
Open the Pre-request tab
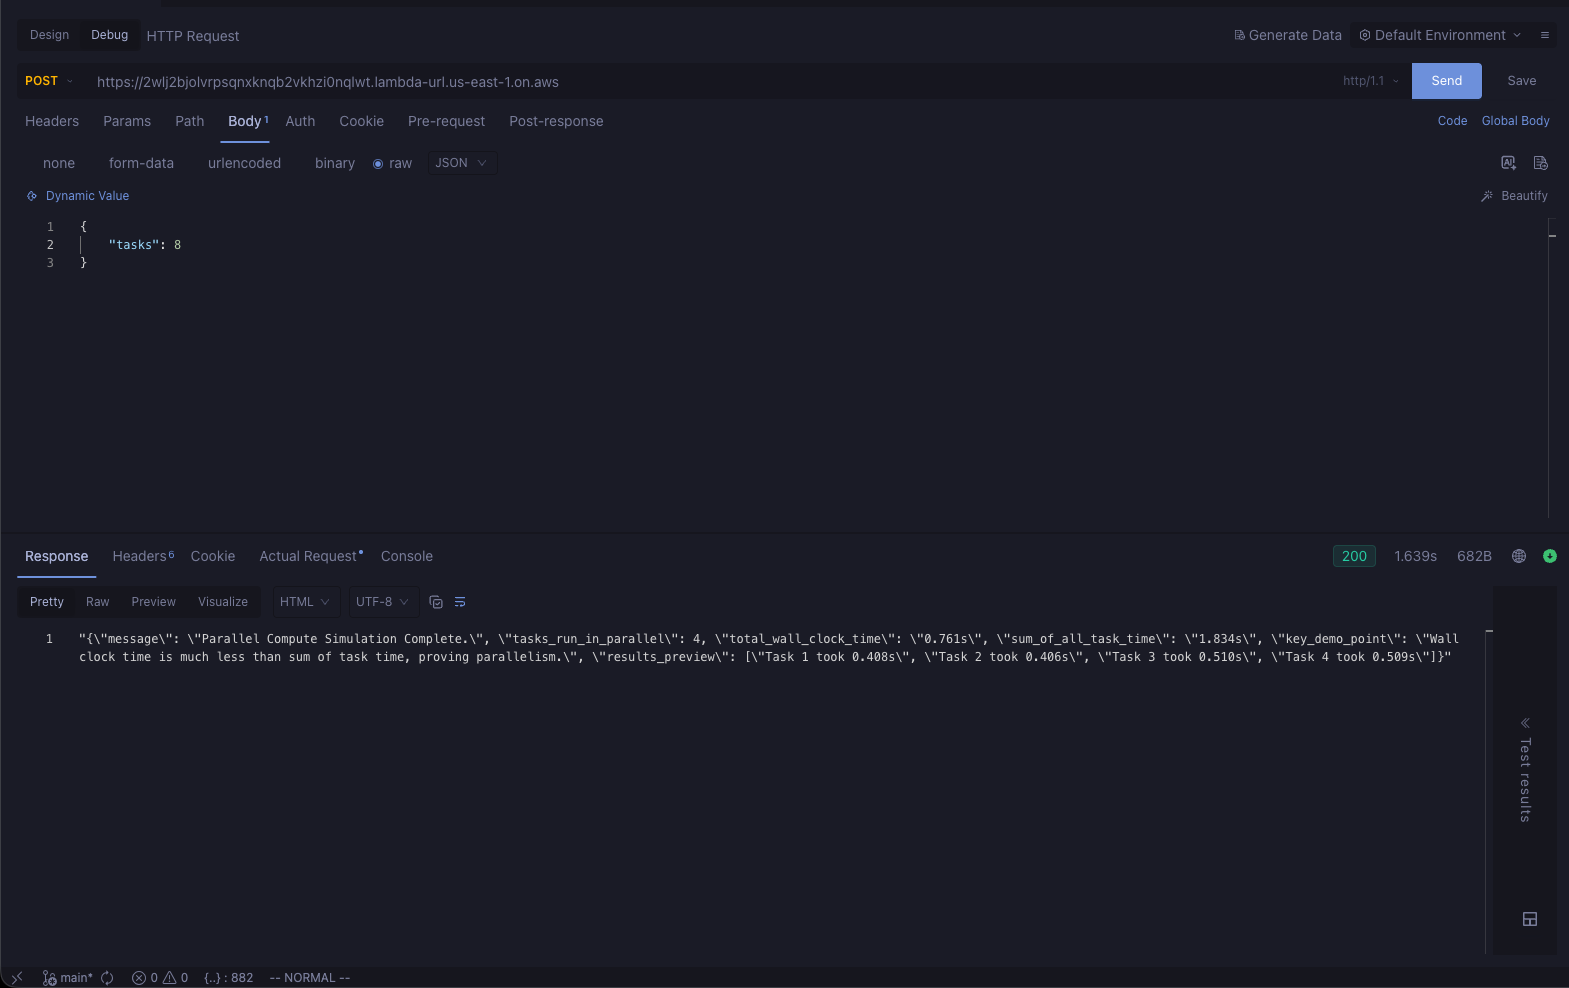(446, 121)
